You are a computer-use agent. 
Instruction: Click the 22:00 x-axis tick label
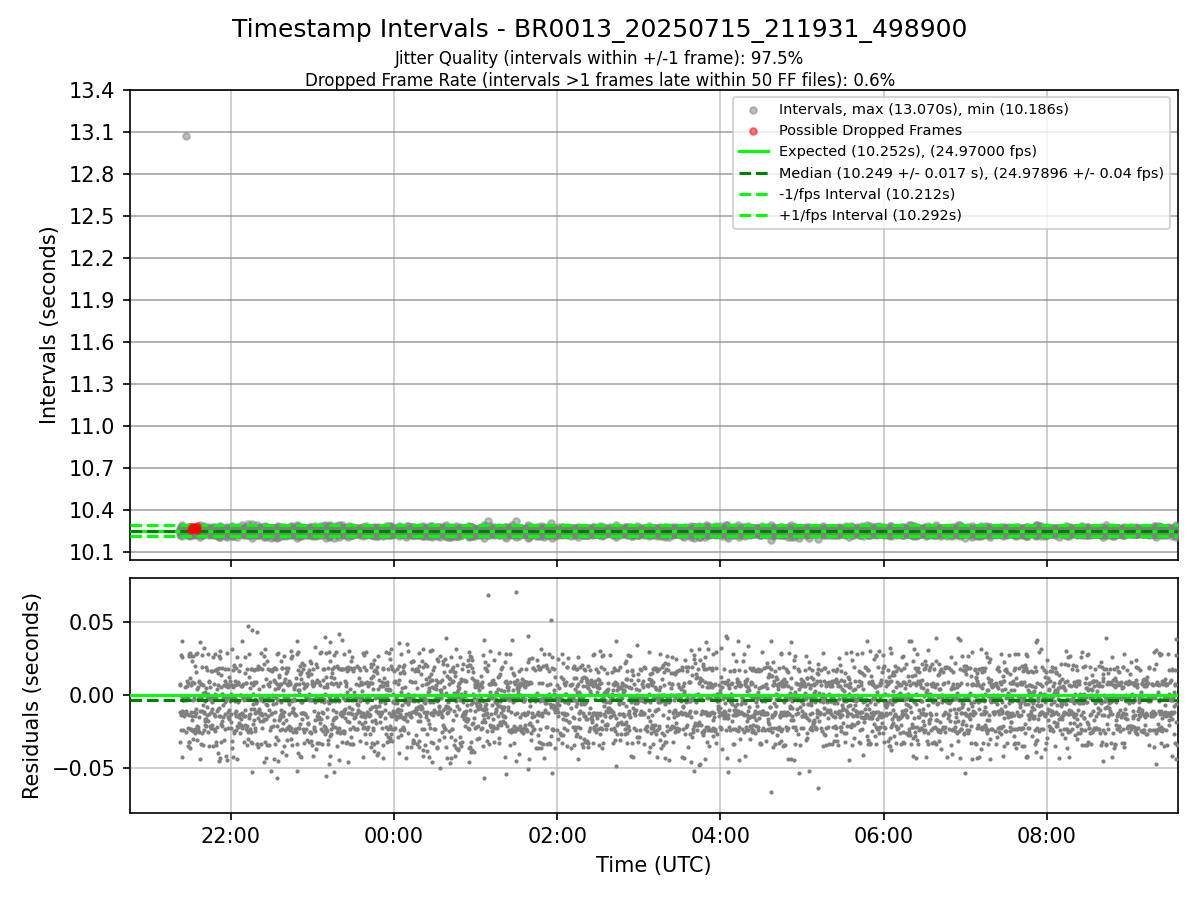pyautogui.click(x=231, y=835)
